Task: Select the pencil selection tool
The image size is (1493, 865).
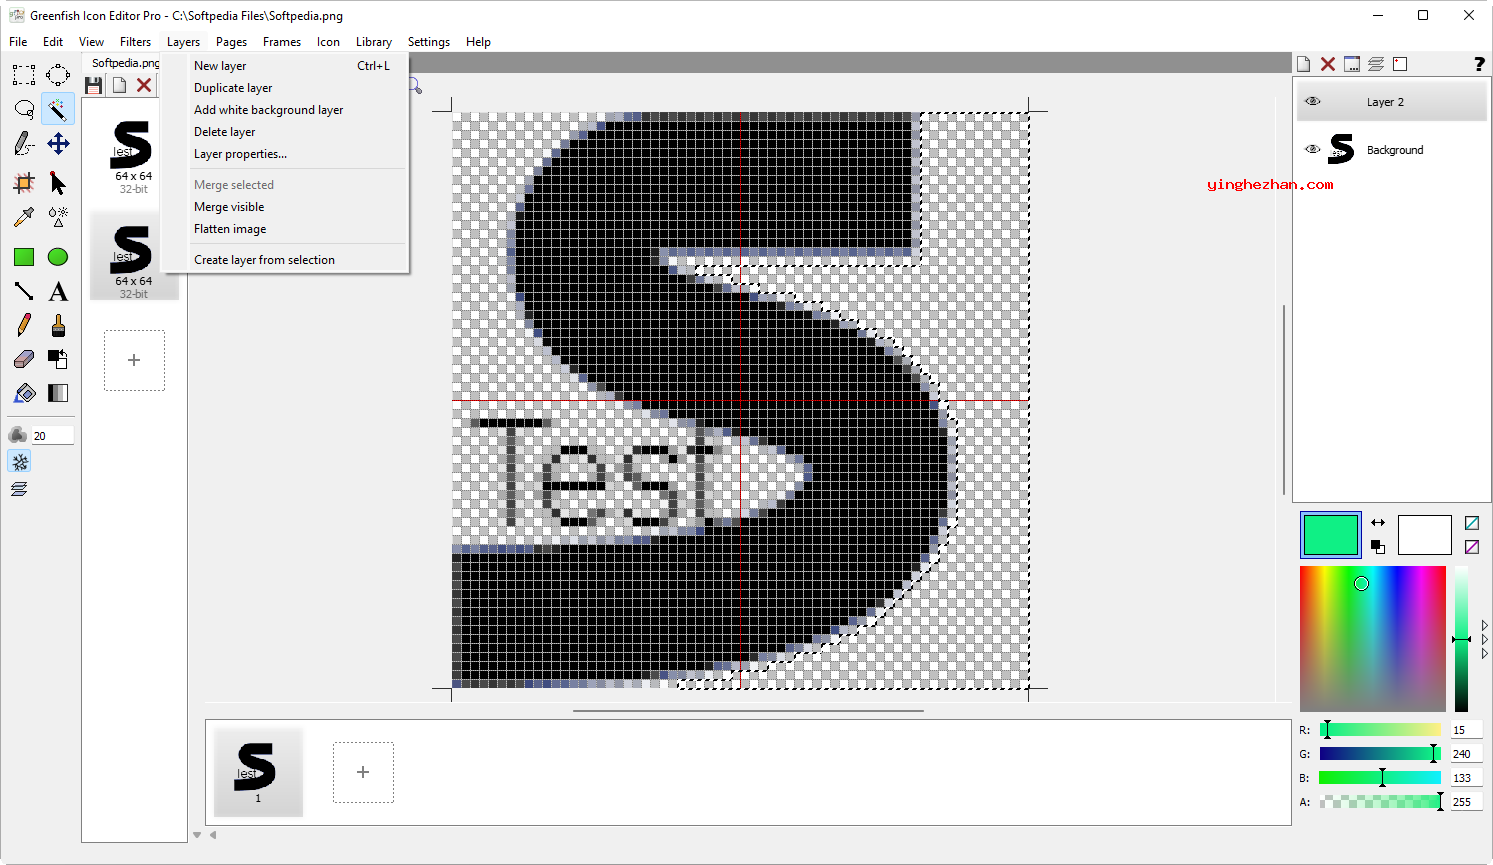Action: coord(24,143)
